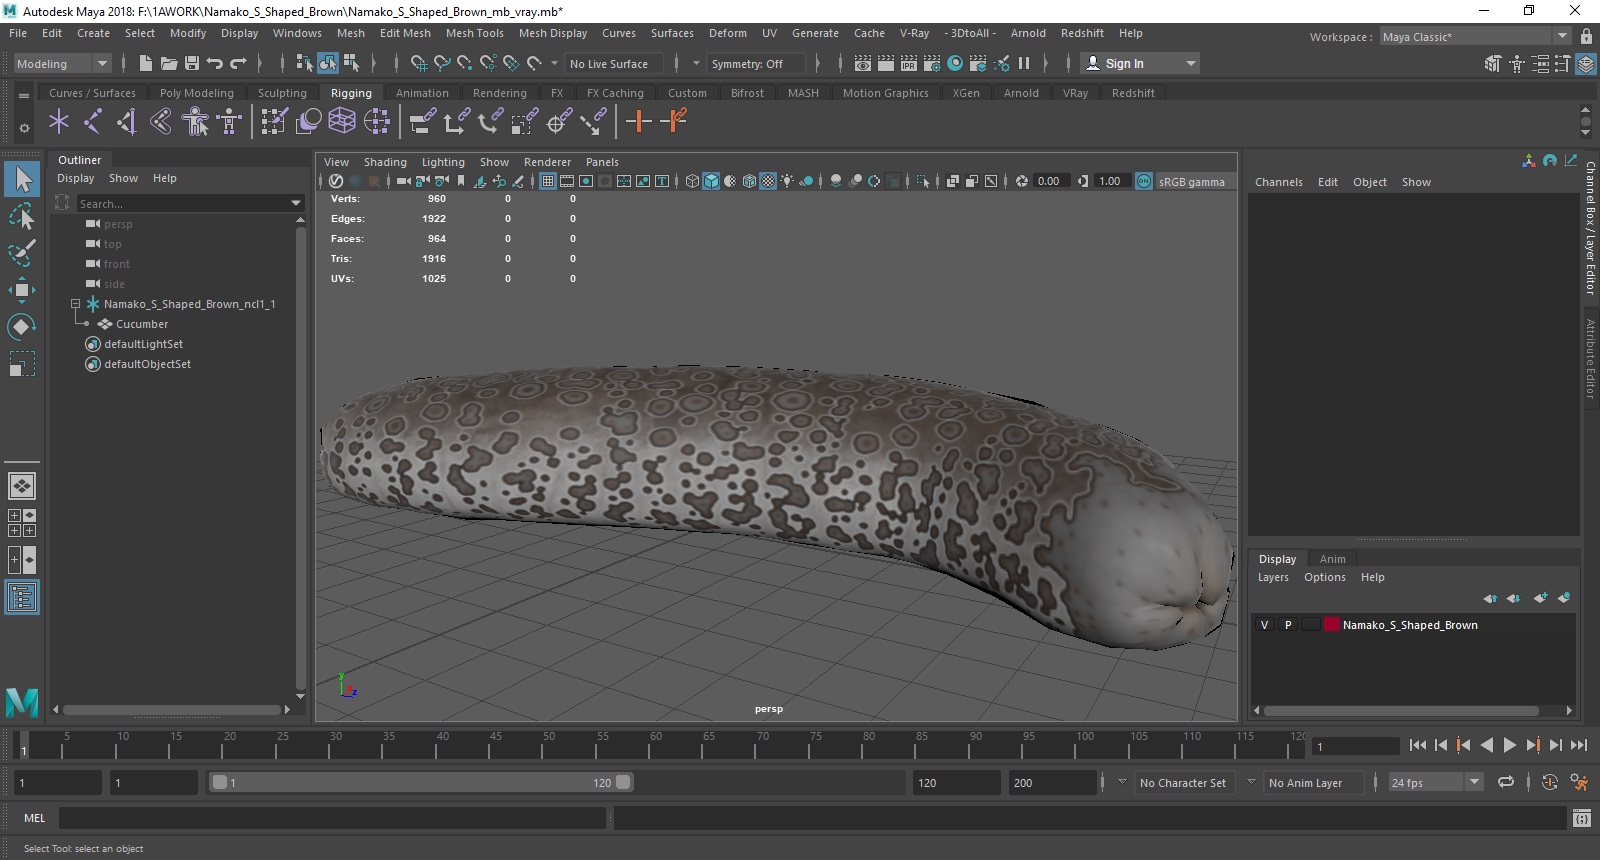Click the Undo arrow icon
The height and width of the screenshot is (860, 1600).
pos(215,63)
